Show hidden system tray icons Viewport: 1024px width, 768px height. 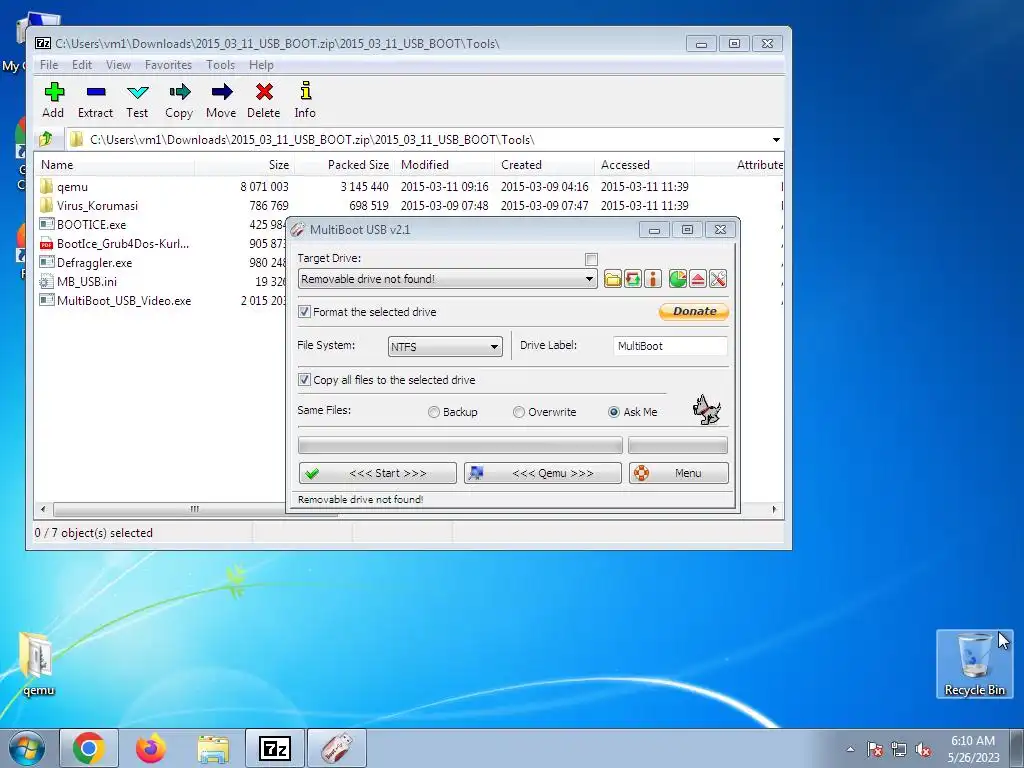(x=850, y=750)
